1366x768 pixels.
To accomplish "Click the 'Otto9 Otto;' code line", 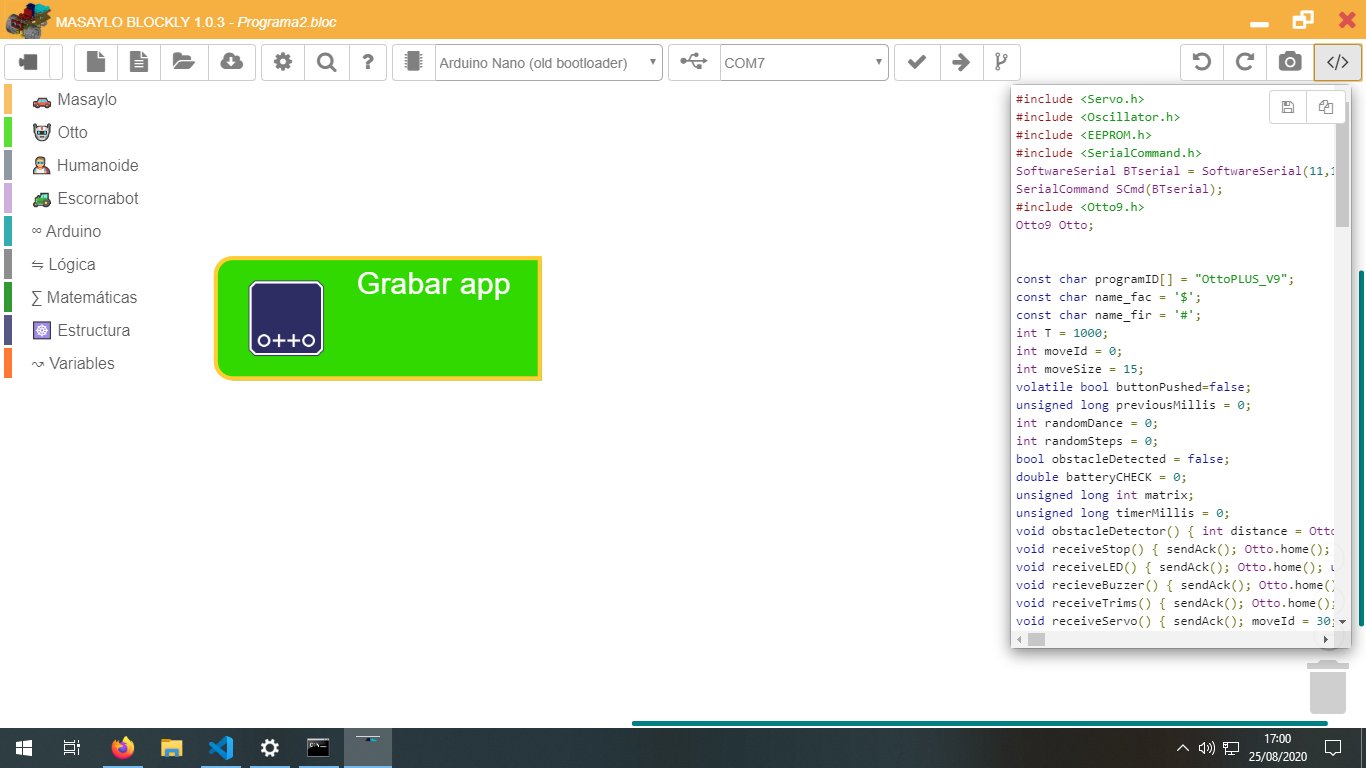I will point(1055,225).
